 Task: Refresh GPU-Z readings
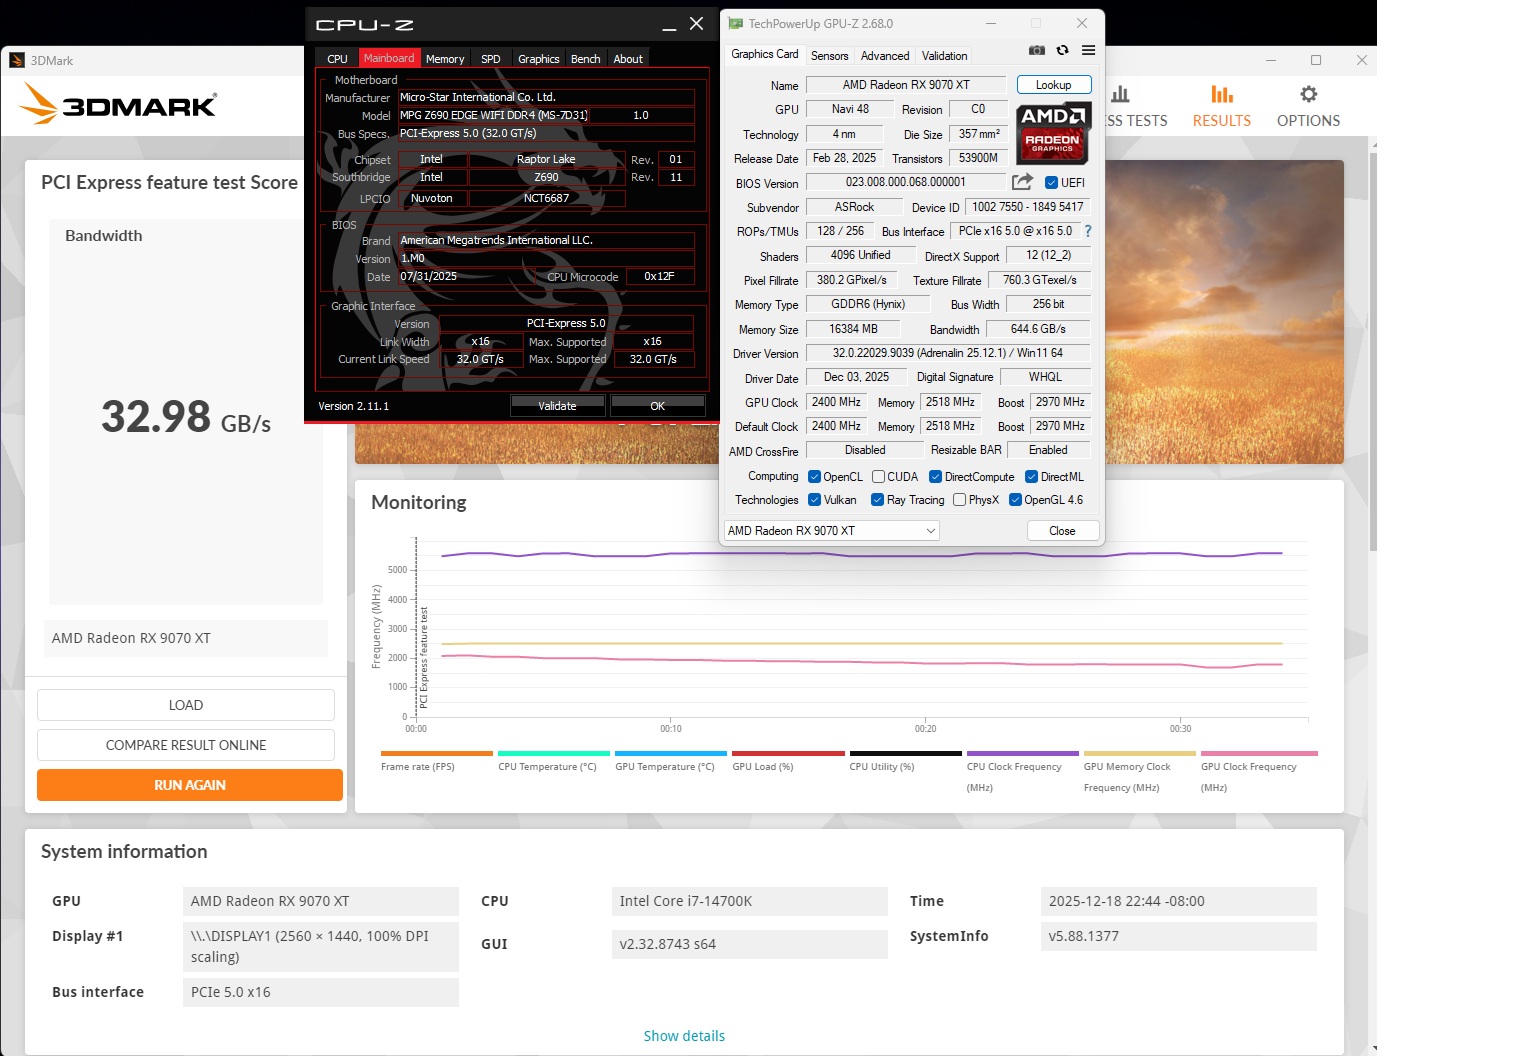coord(1062,50)
